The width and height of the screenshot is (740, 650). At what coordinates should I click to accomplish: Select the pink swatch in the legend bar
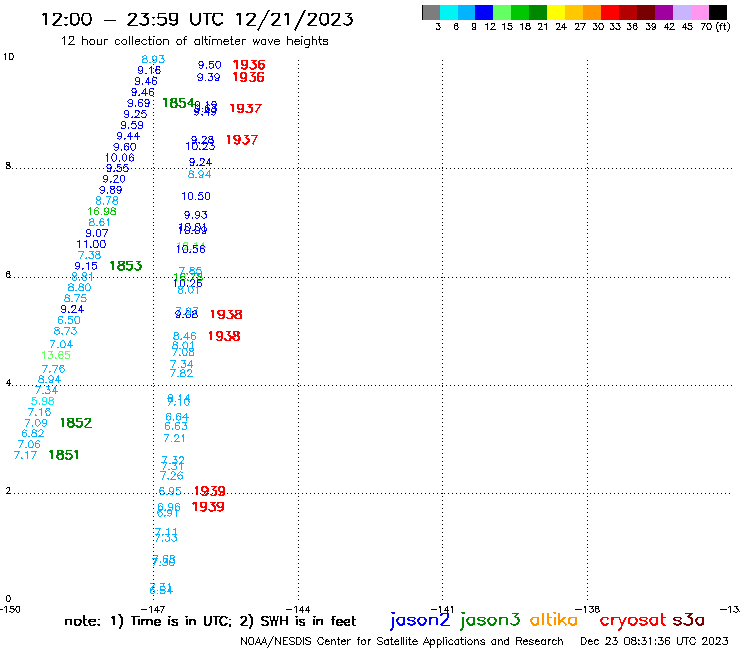click(700, 12)
